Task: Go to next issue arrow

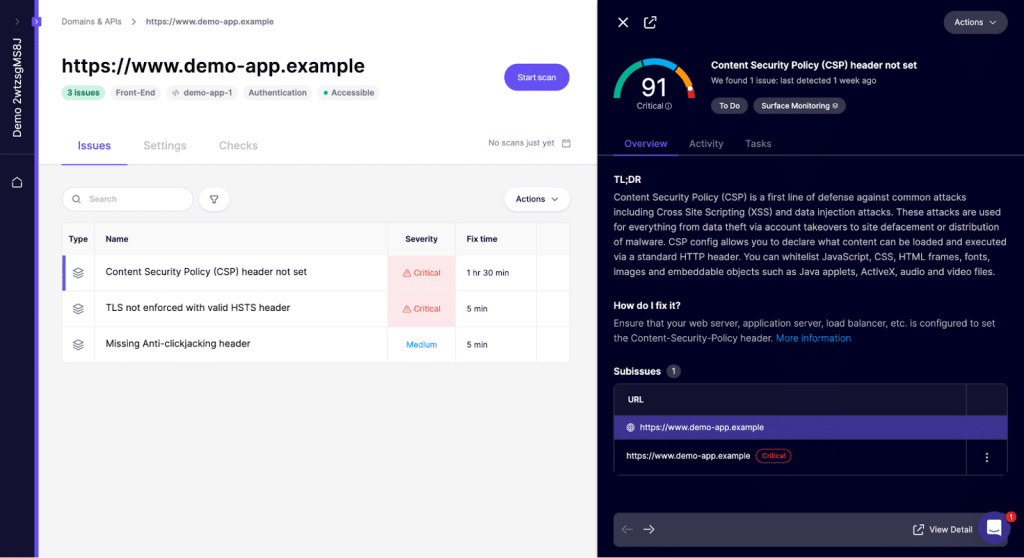Action: click(649, 529)
